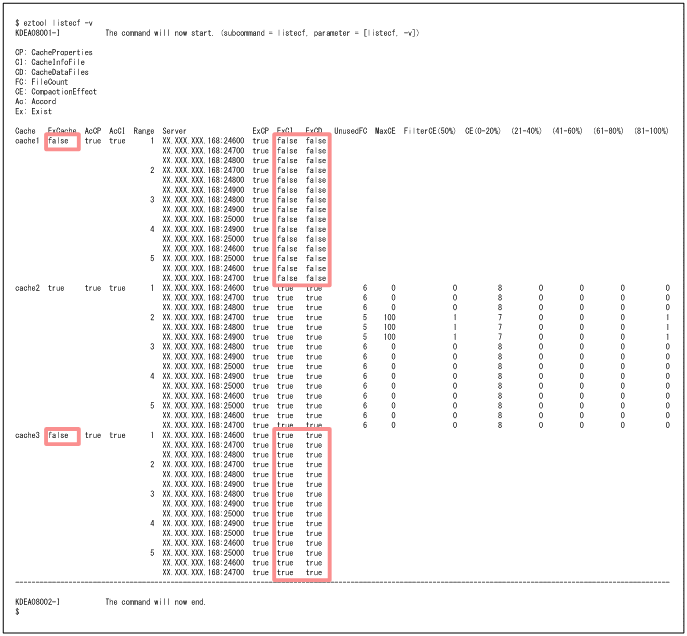Click 'The command will now end.' message

[x=155, y=601]
